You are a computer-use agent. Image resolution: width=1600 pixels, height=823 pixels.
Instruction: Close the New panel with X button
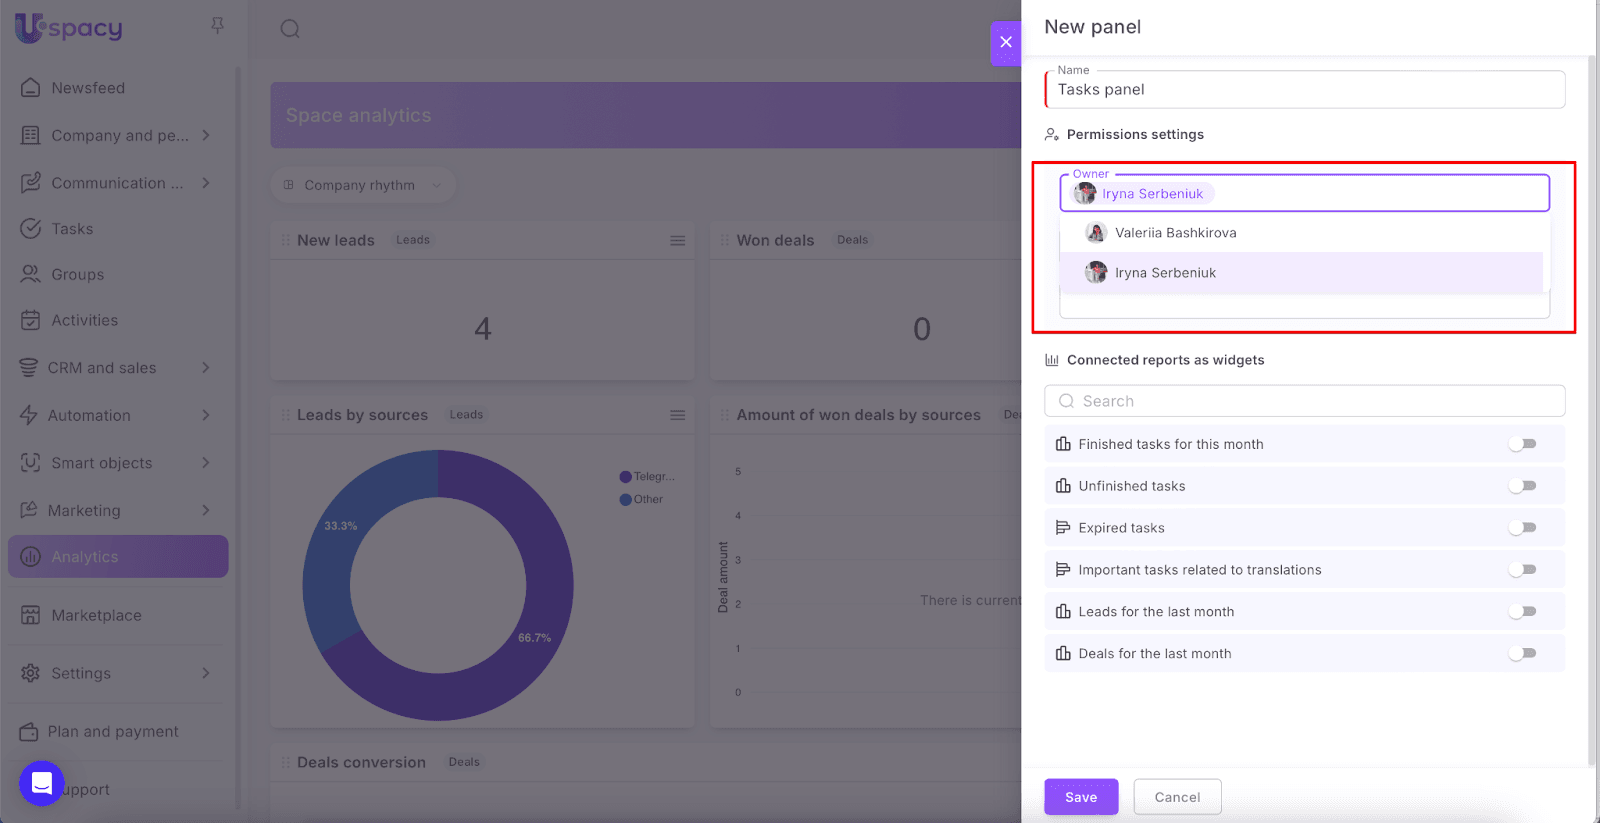(x=1006, y=42)
